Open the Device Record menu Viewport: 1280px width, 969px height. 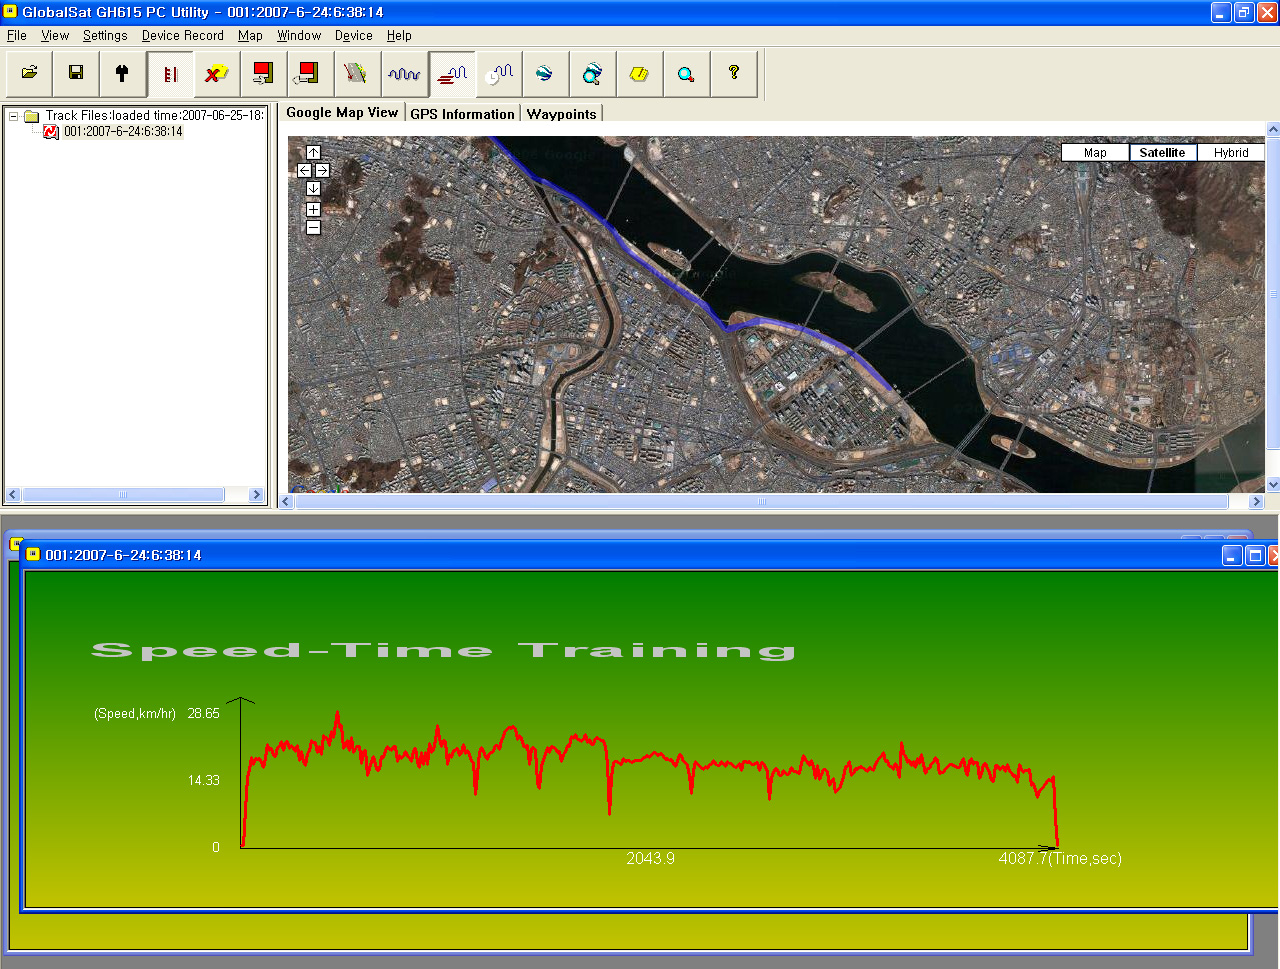[182, 35]
